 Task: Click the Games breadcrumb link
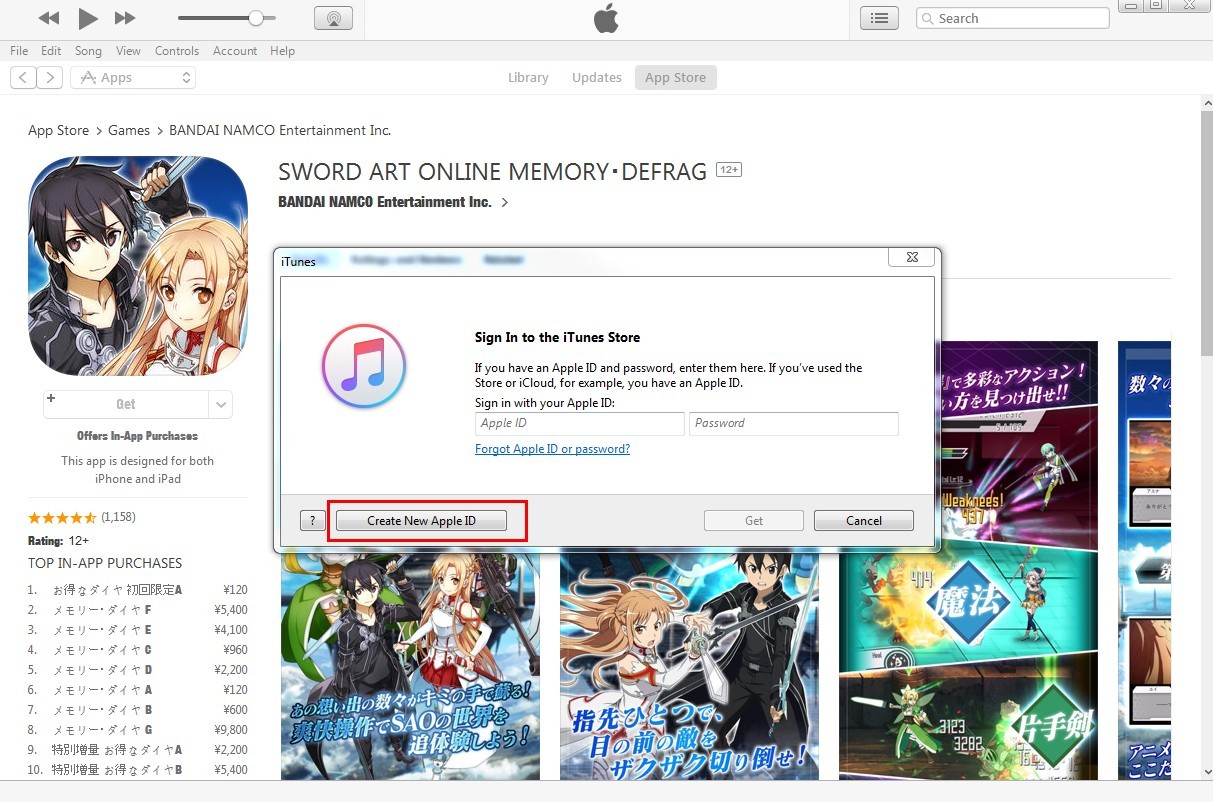(x=129, y=130)
